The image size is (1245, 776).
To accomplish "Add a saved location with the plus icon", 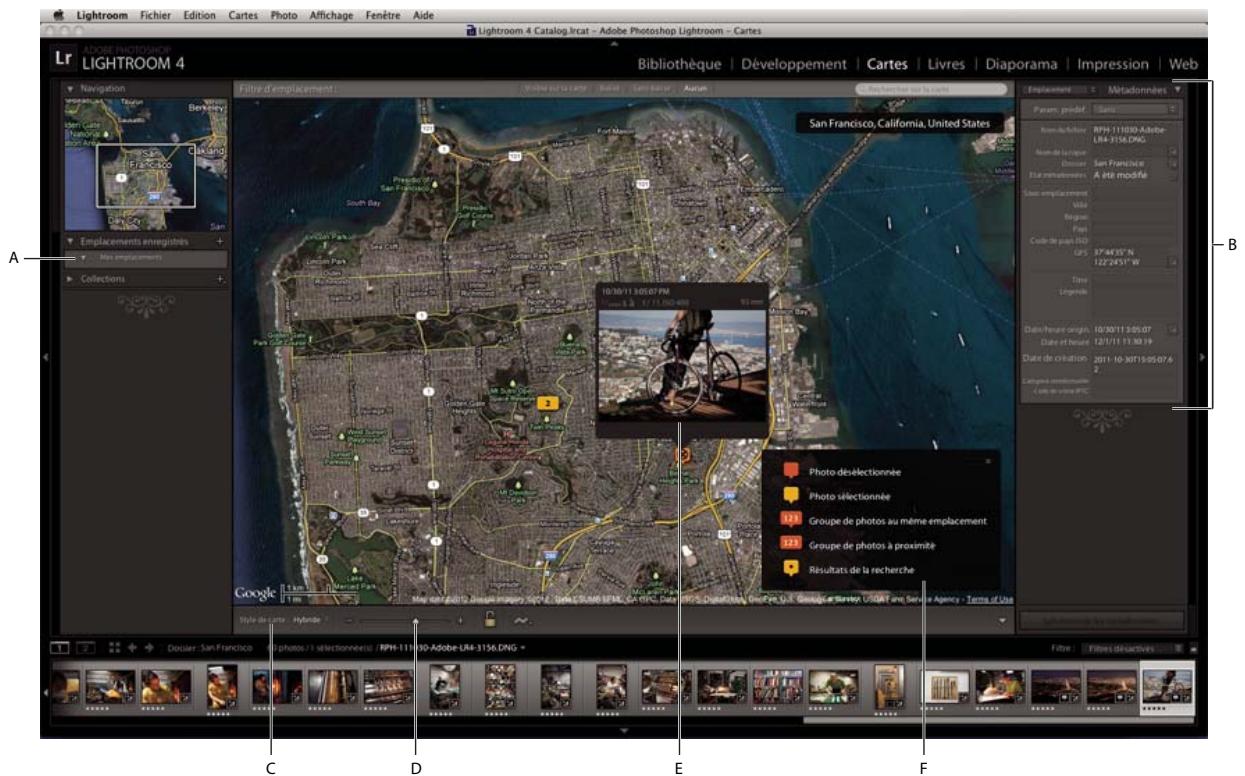I will coord(220,242).
